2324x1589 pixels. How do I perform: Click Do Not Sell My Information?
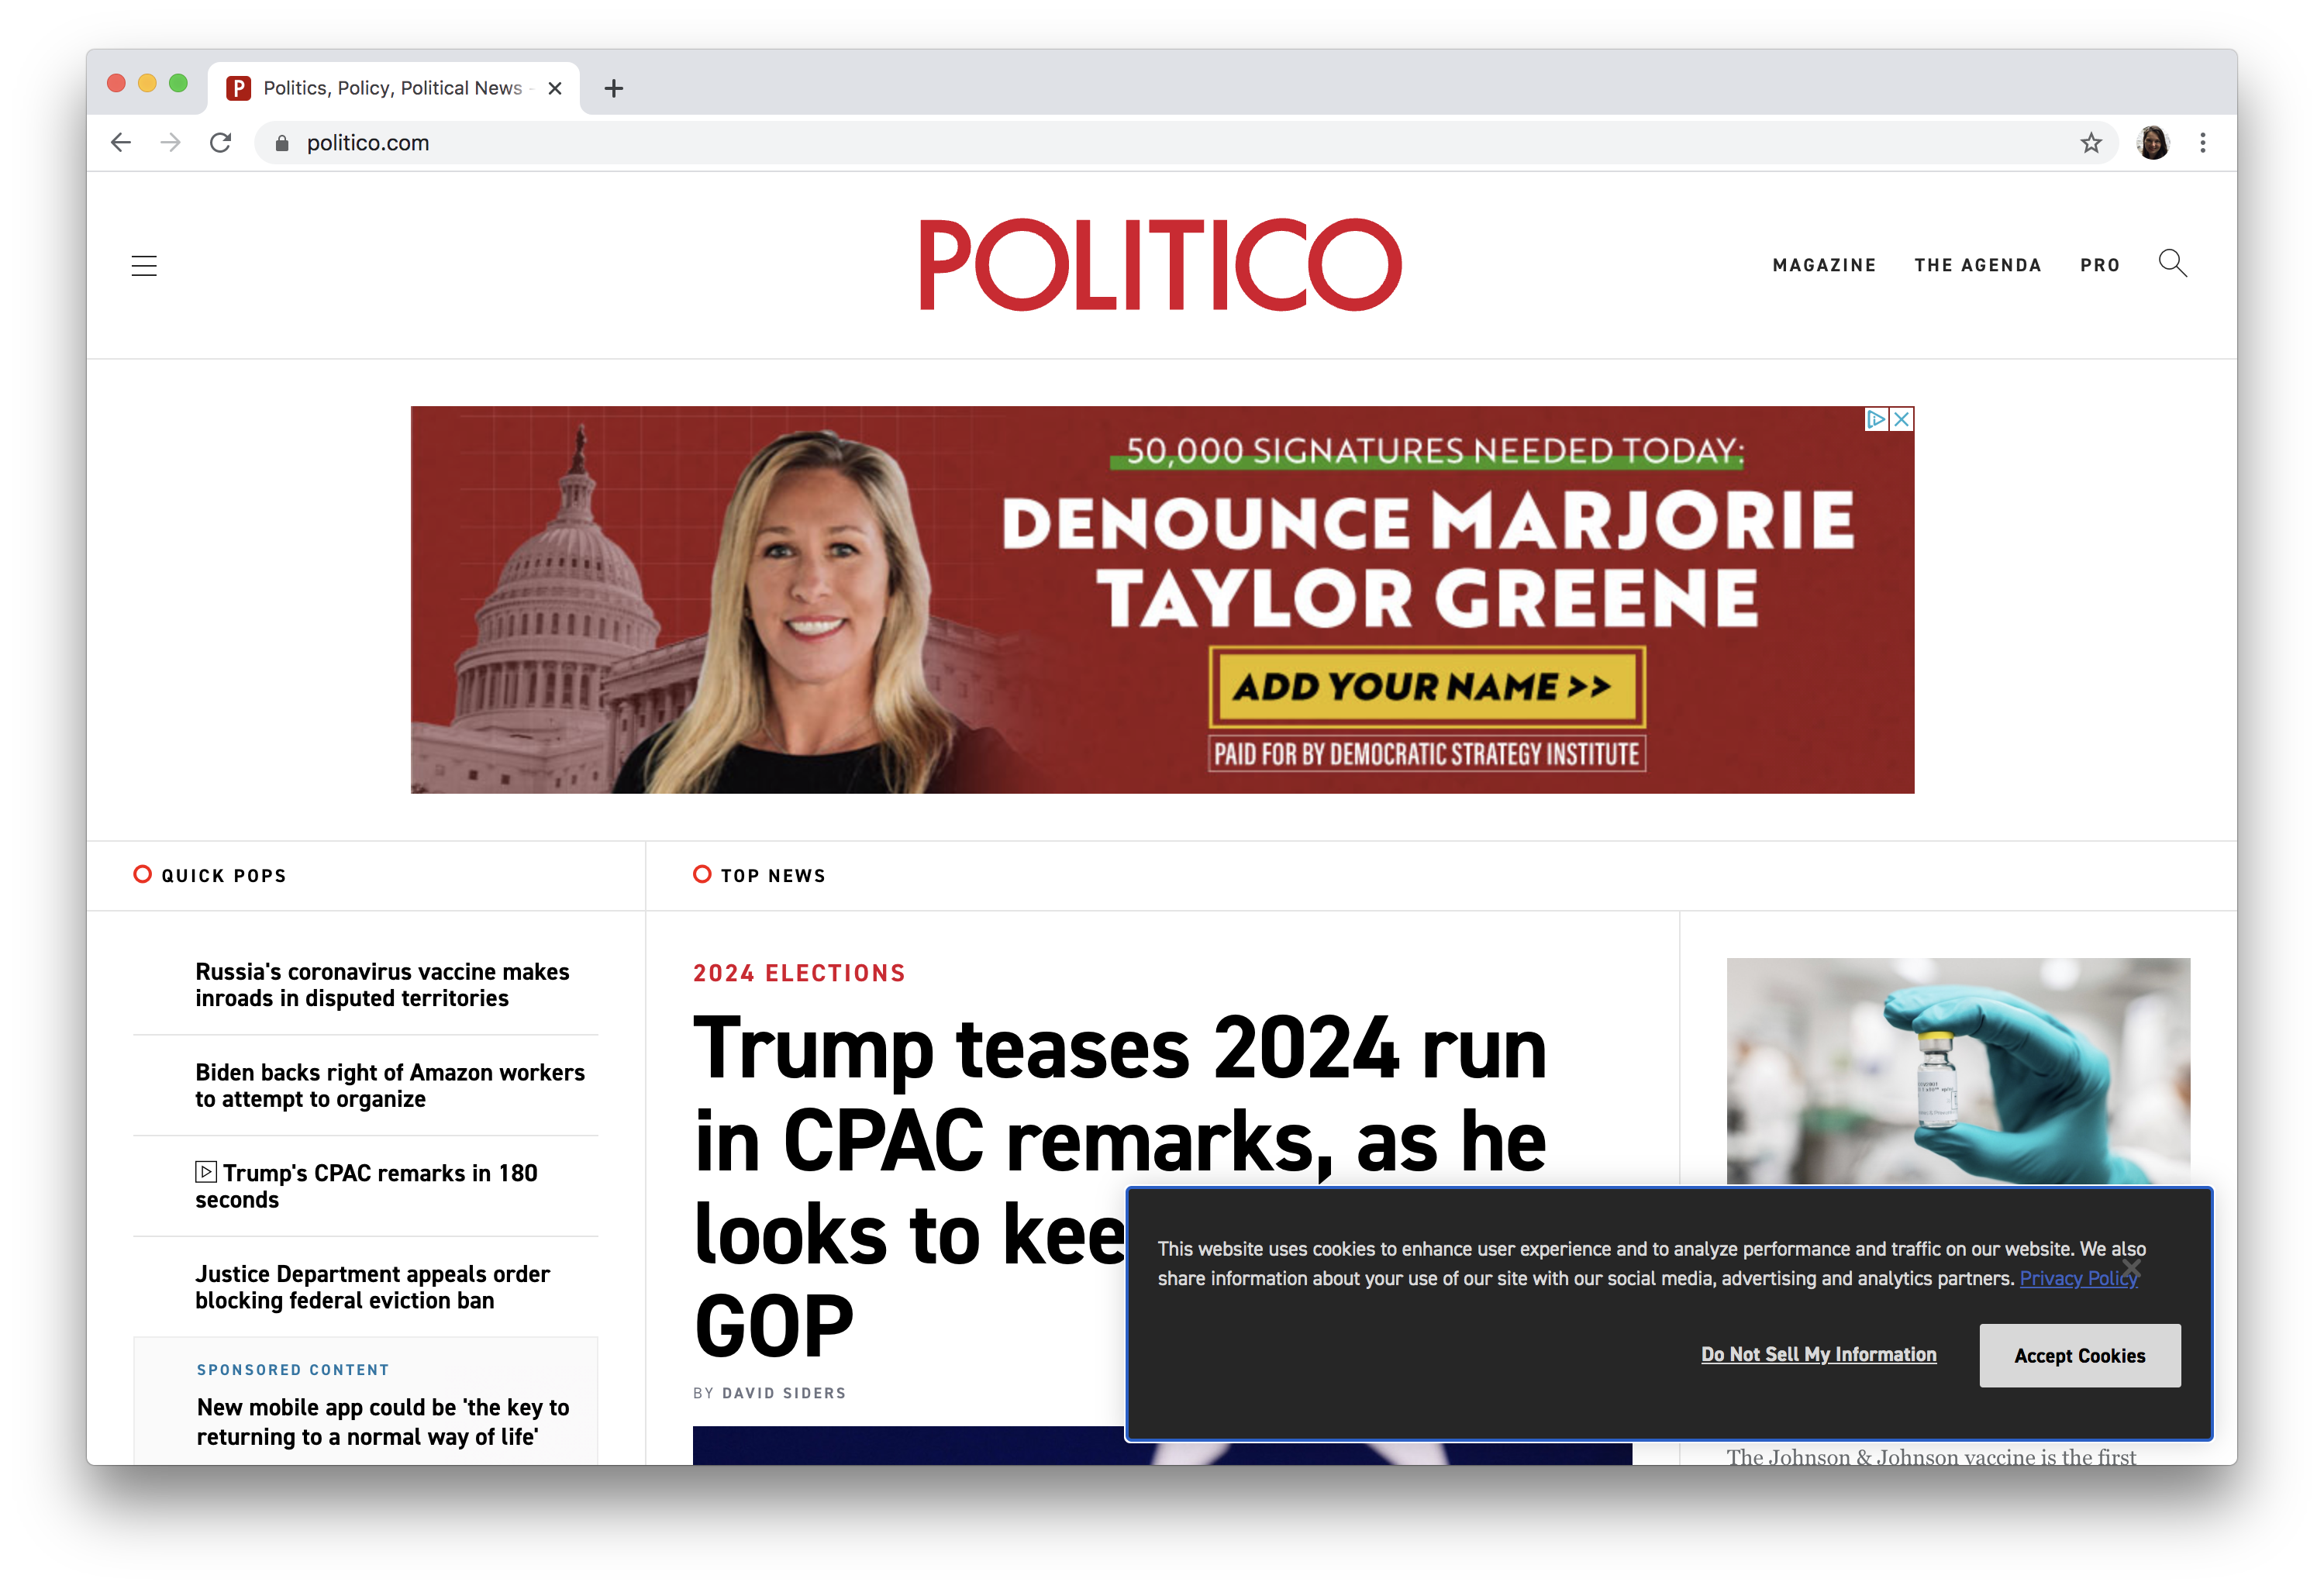pyautogui.click(x=1819, y=1354)
